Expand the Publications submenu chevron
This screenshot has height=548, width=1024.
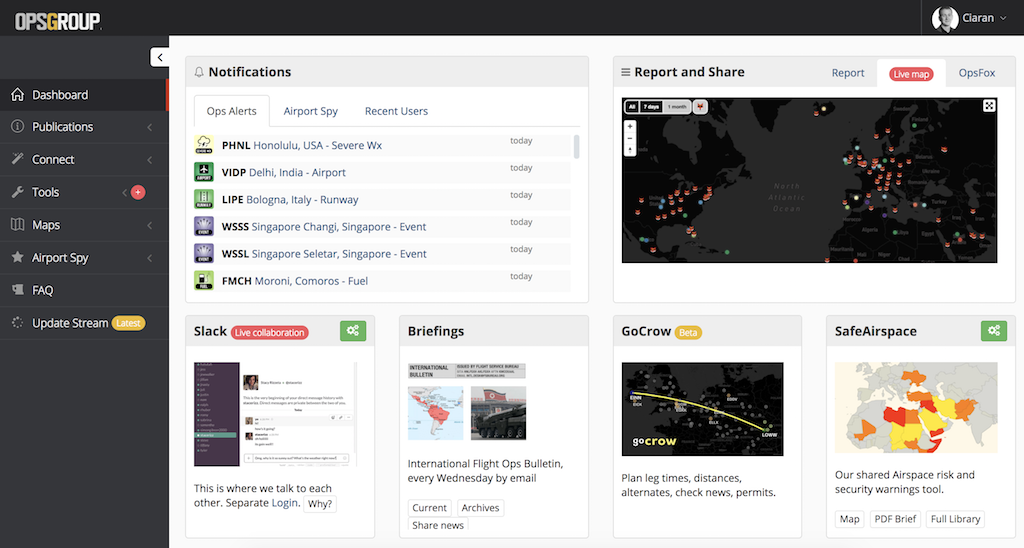(x=150, y=127)
